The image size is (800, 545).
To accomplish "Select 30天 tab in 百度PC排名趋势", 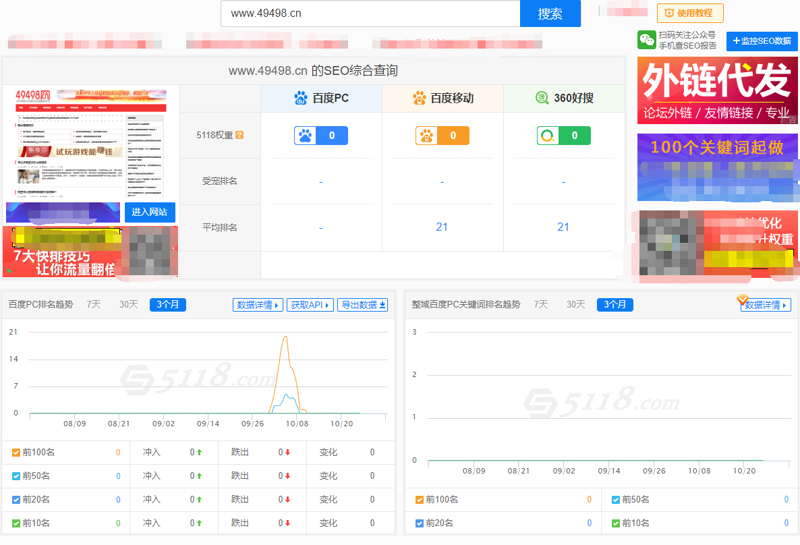I will (x=129, y=305).
